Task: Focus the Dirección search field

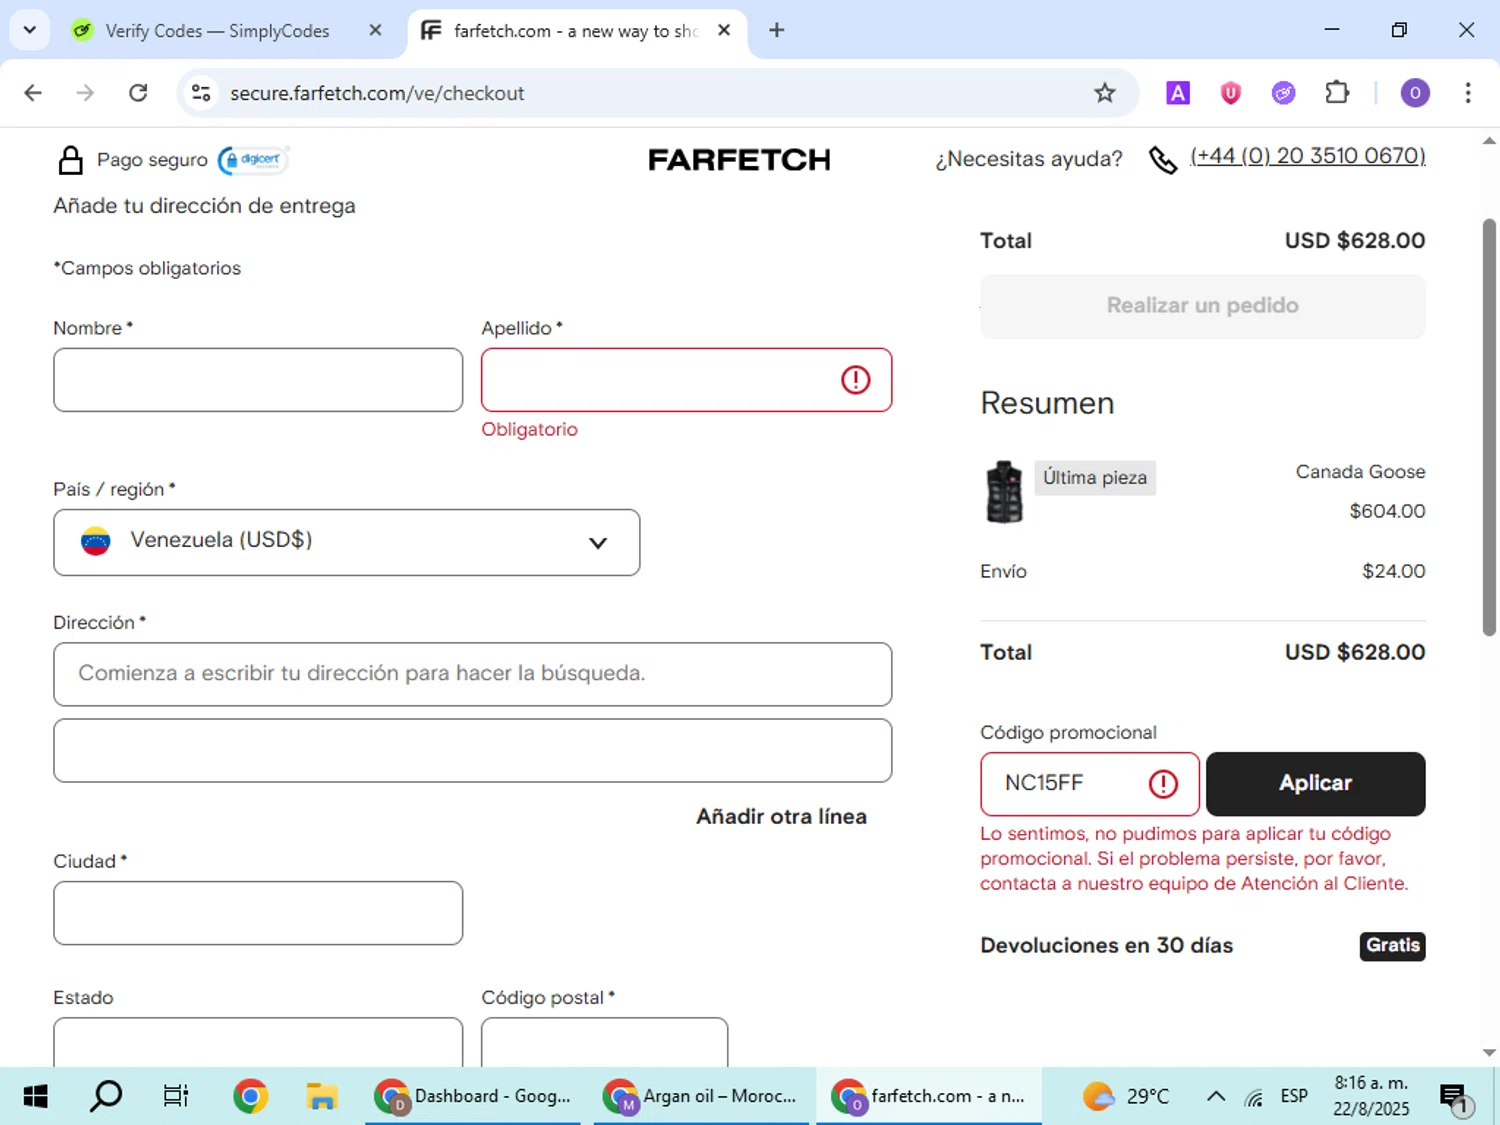Action: pos(472,674)
